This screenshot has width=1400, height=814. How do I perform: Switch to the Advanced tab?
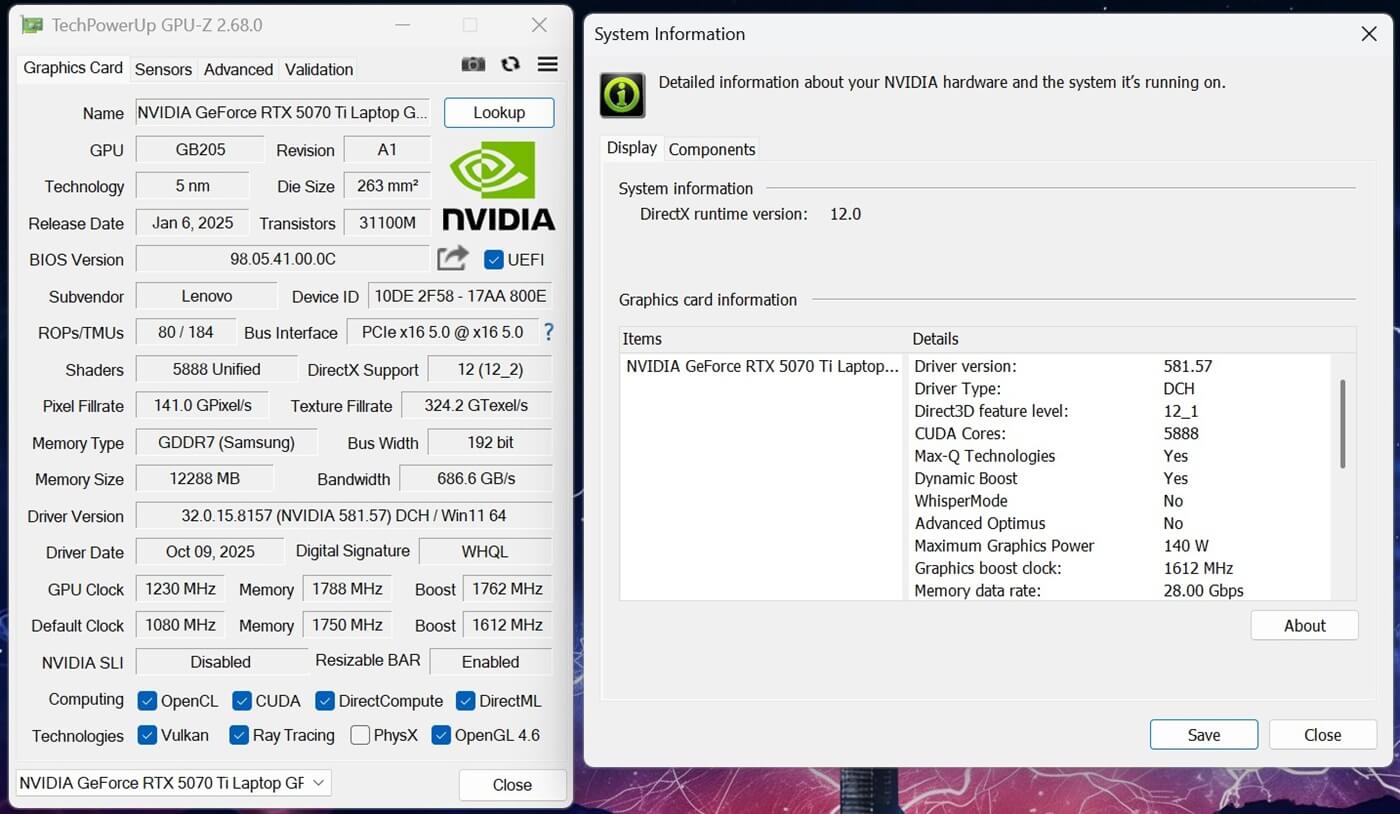(x=237, y=69)
